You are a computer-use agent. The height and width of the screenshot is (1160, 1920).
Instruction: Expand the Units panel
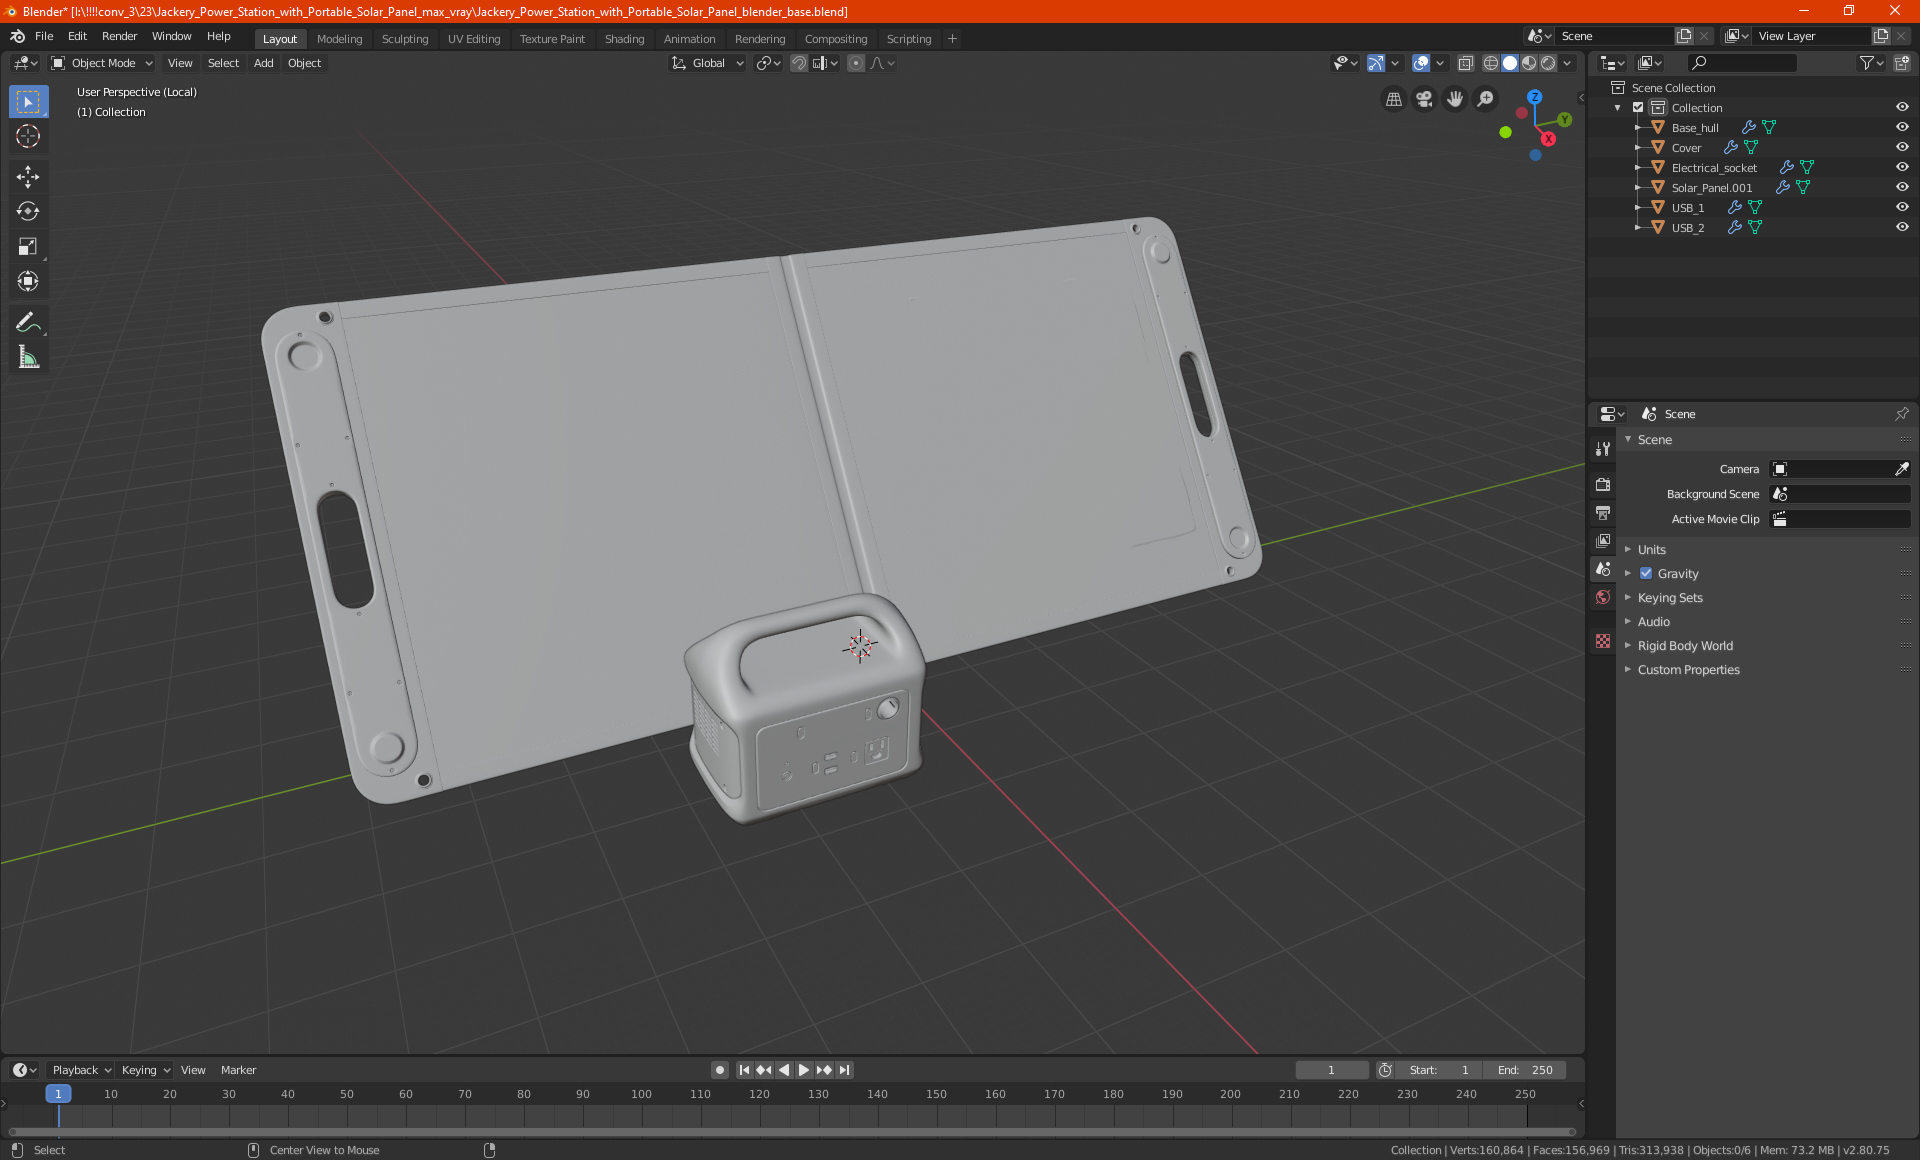pos(1651,550)
